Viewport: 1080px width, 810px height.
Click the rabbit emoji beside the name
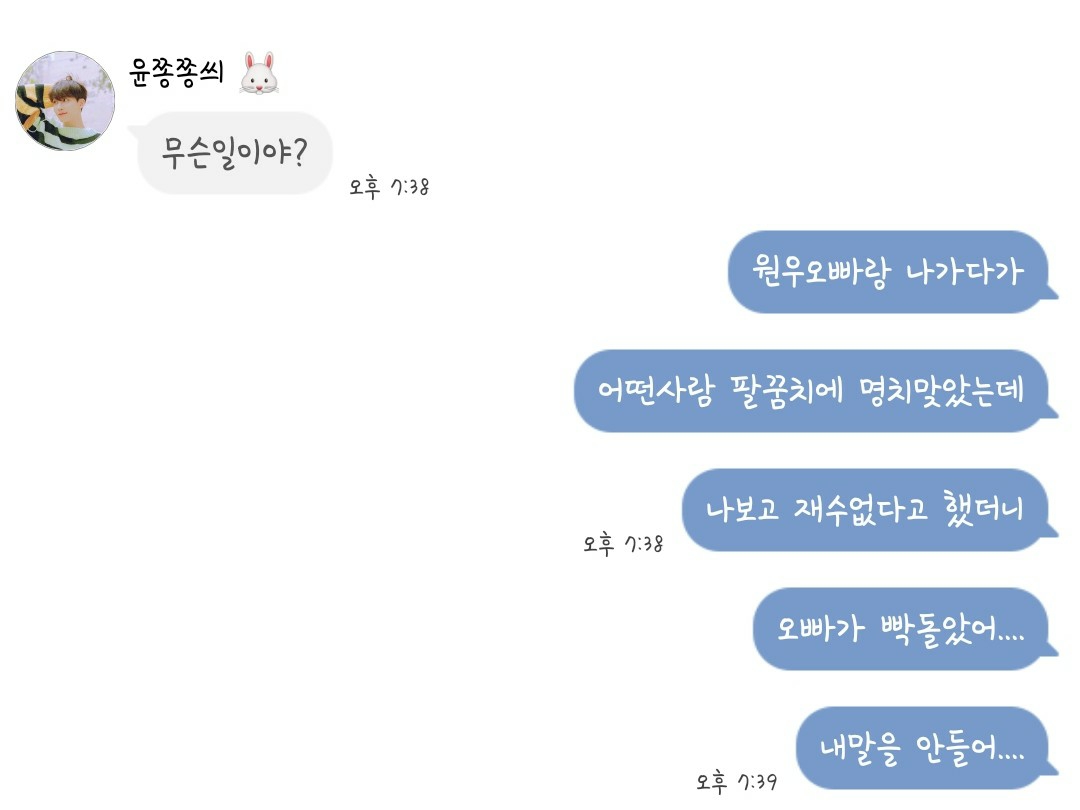(258, 74)
